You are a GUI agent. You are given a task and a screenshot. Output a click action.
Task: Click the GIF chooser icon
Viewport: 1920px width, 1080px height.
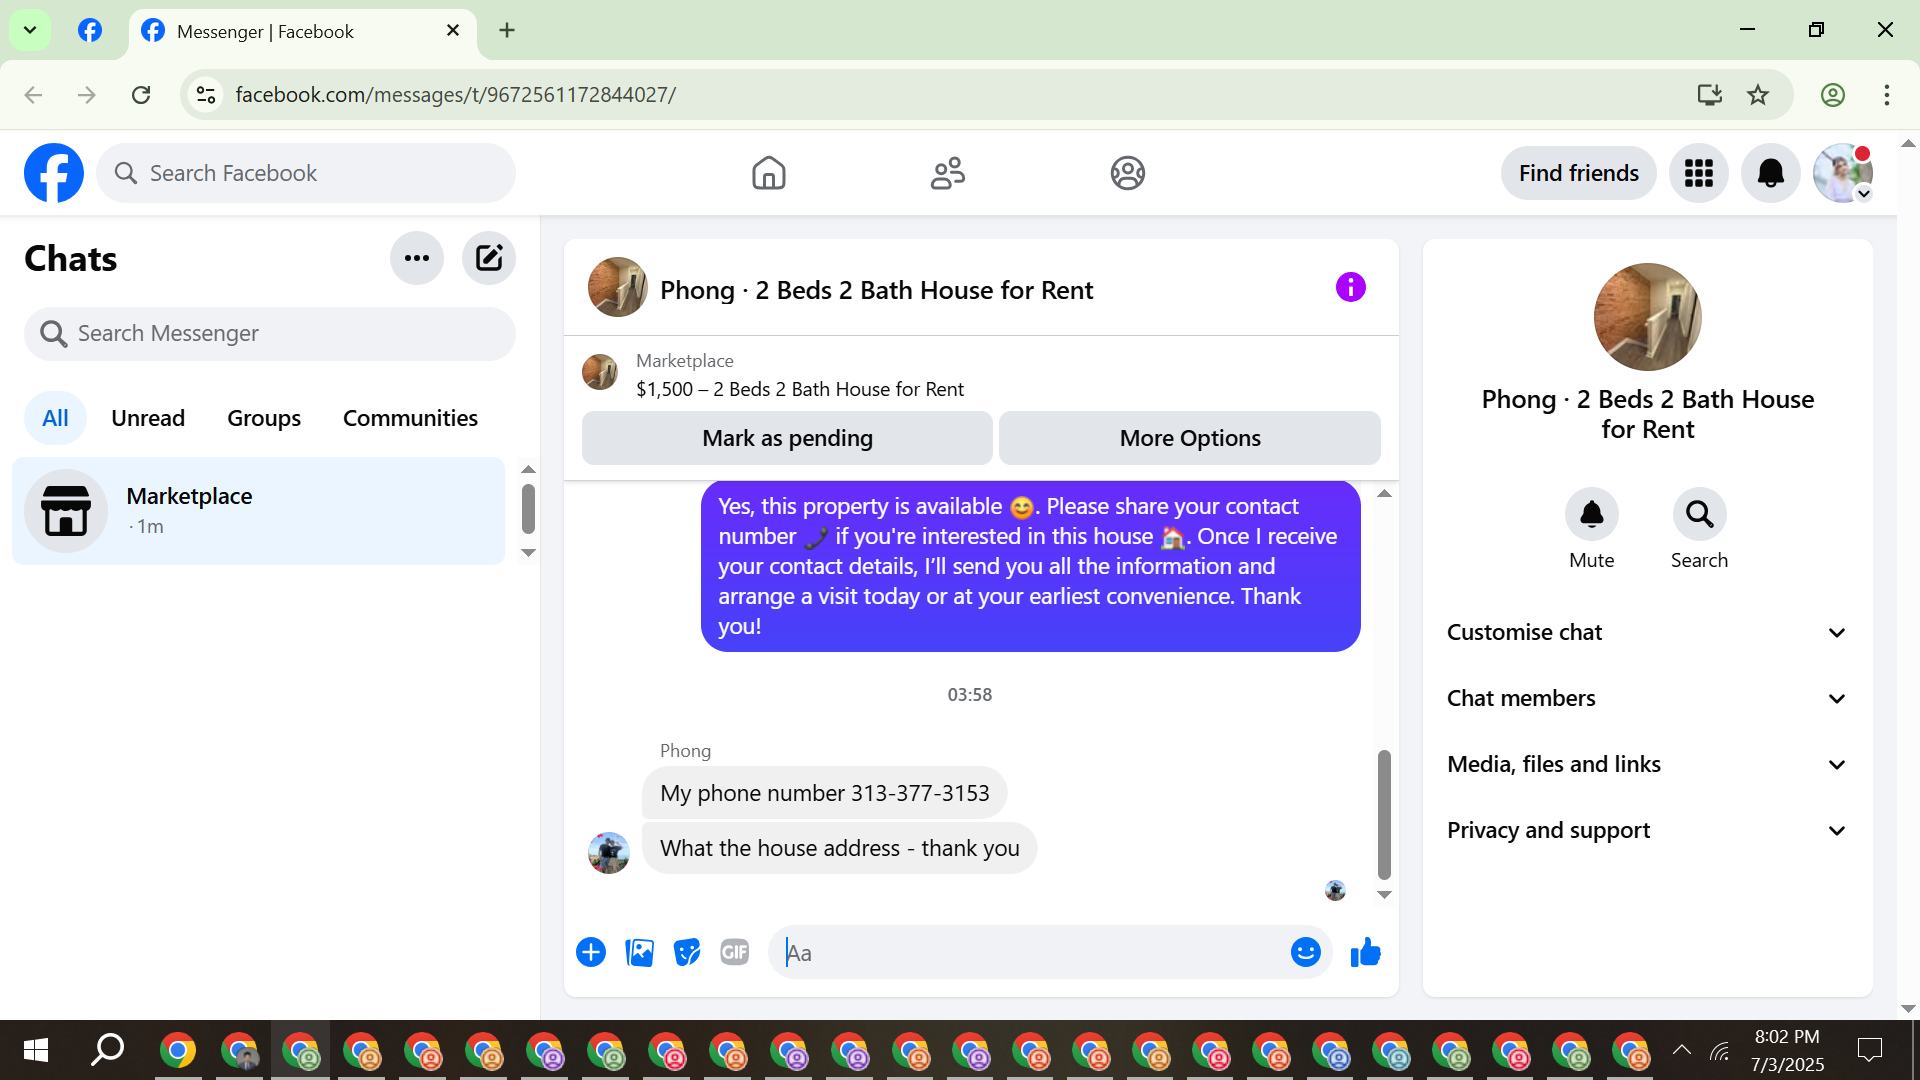(735, 952)
